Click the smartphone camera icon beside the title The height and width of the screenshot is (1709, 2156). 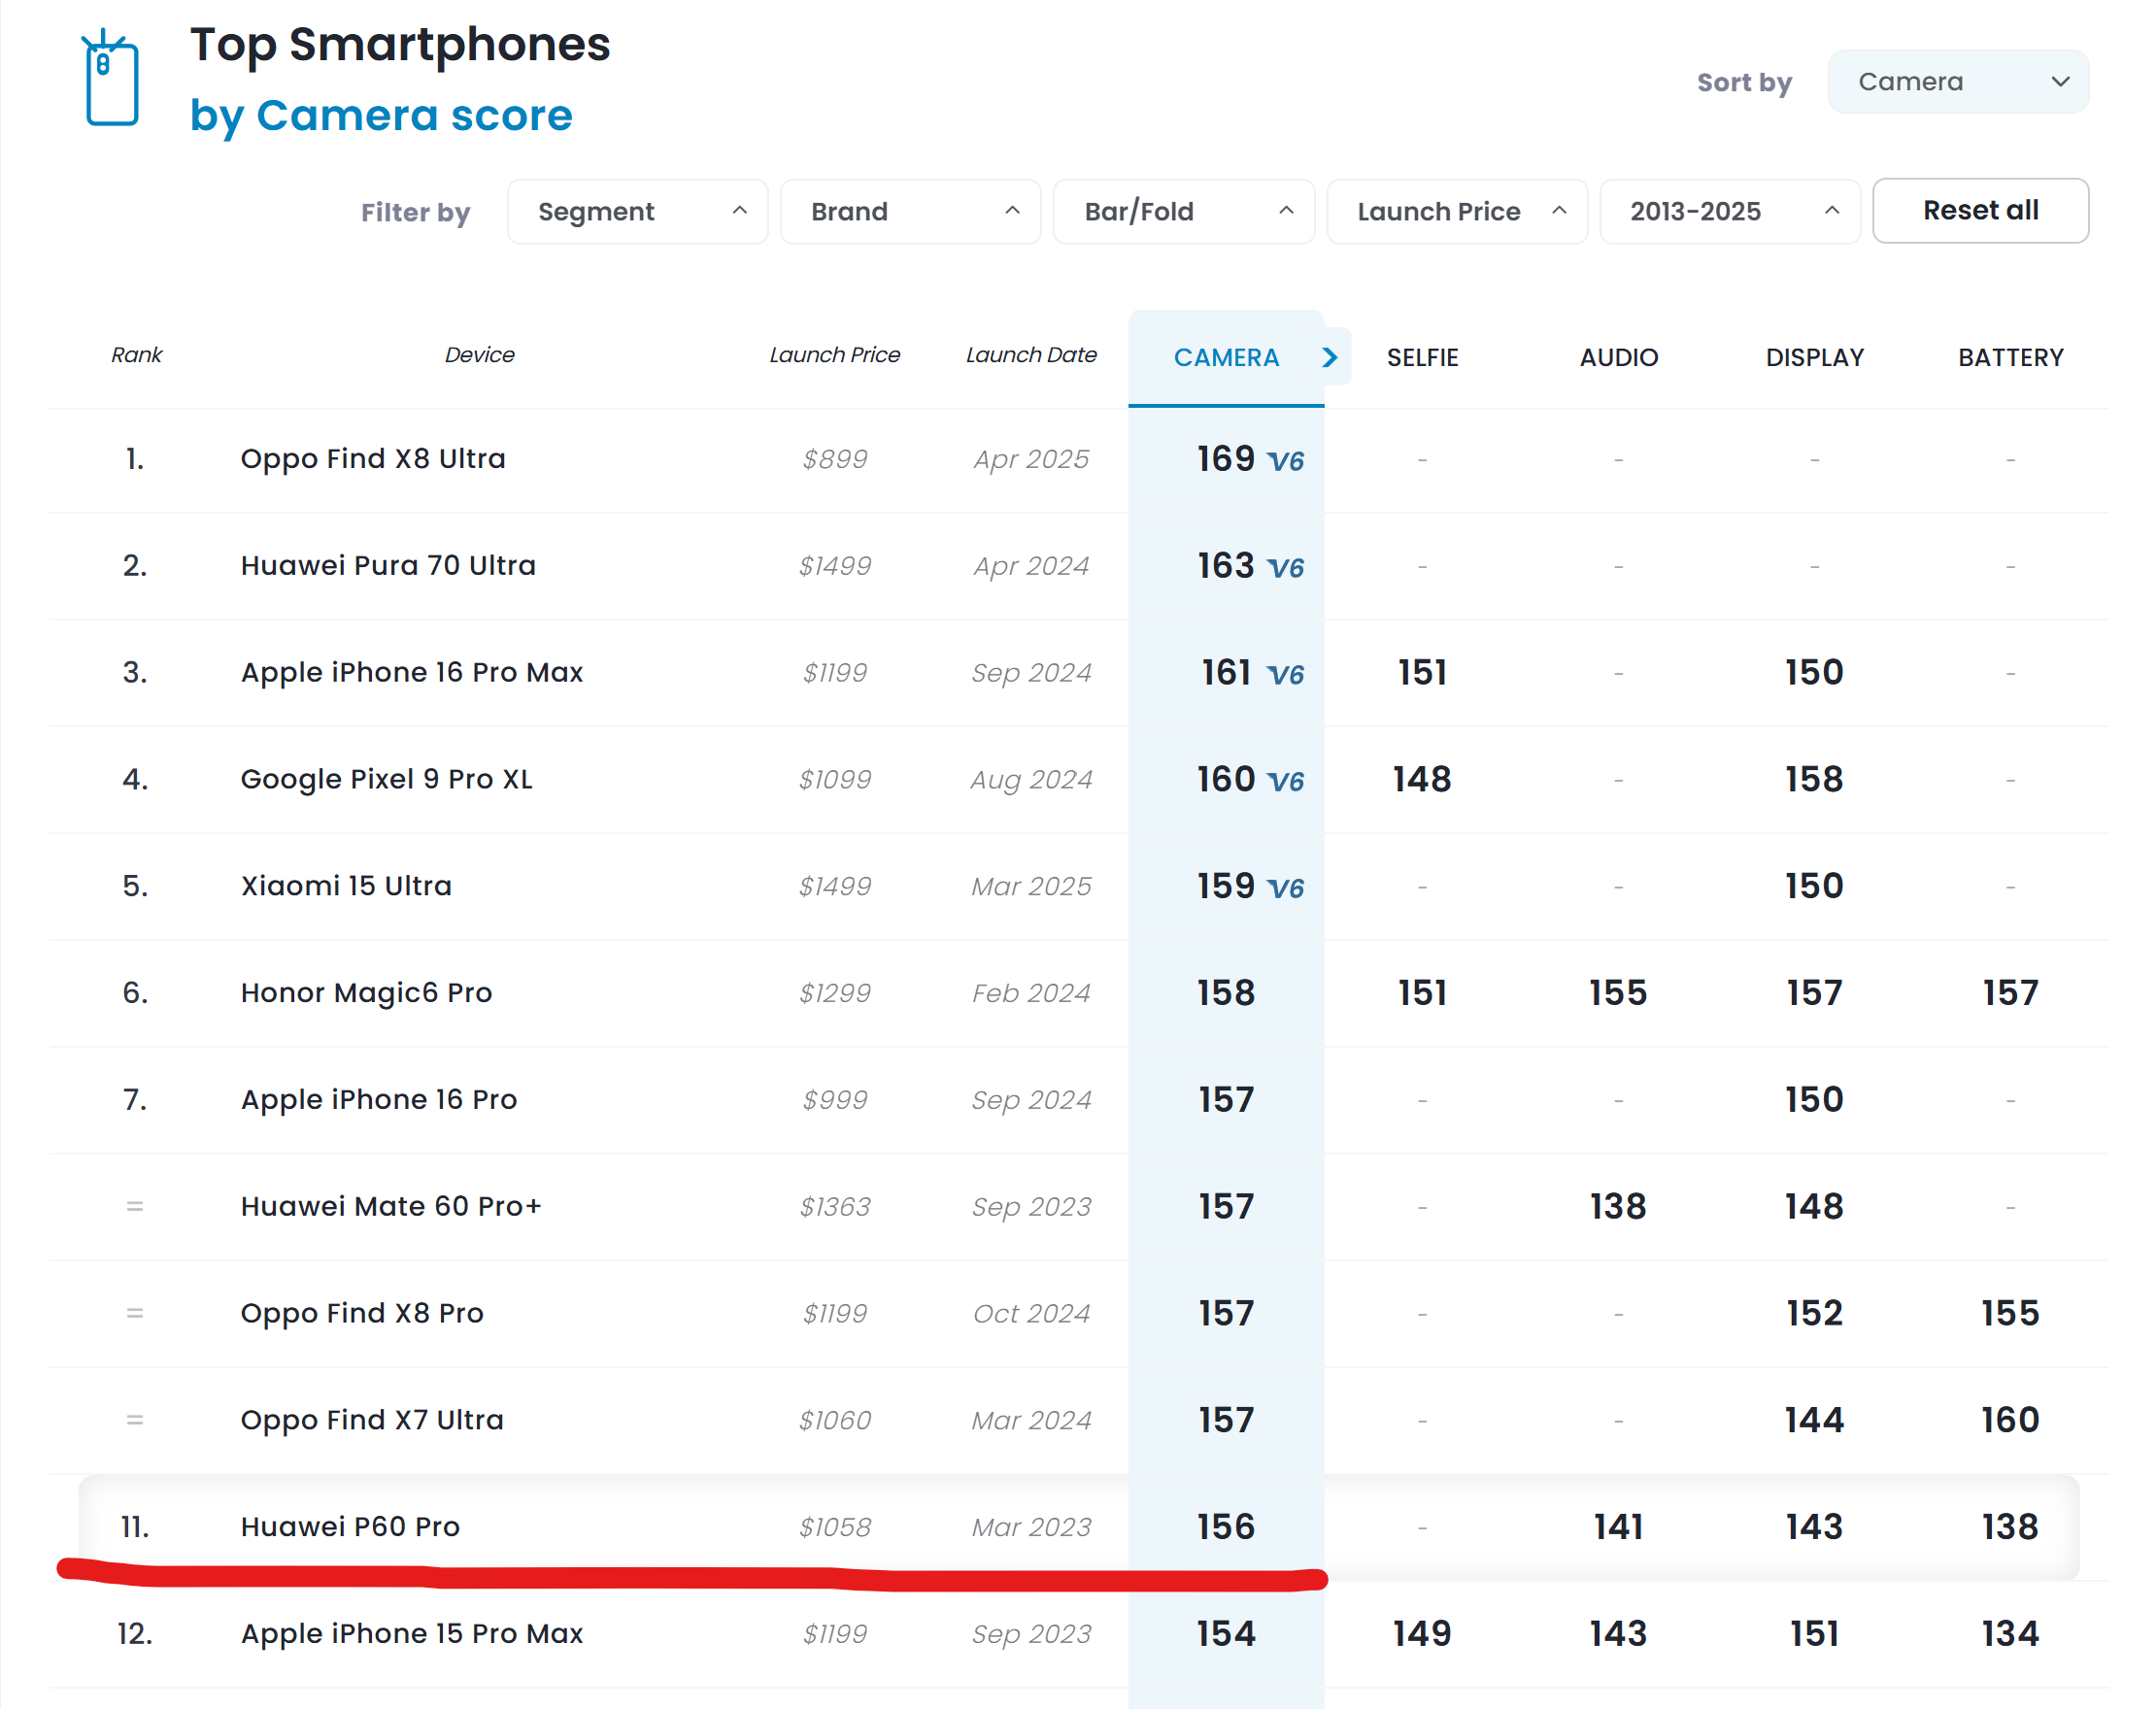(110, 78)
